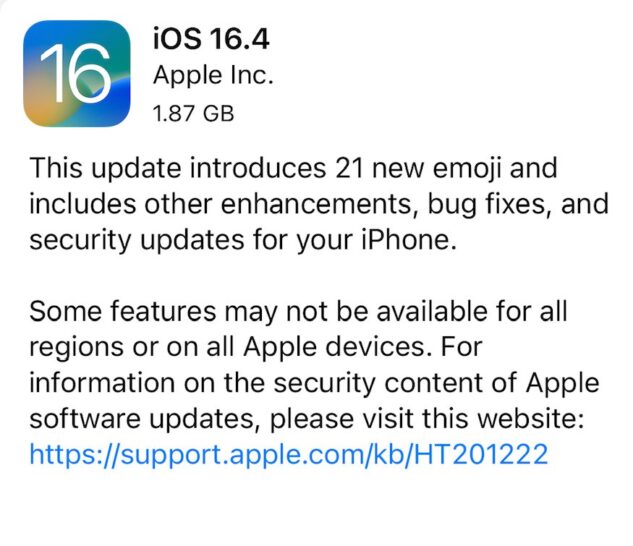Click the security updates for your iPhone line
The width and height of the screenshot is (633, 546).
pyautogui.click(x=243, y=241)
